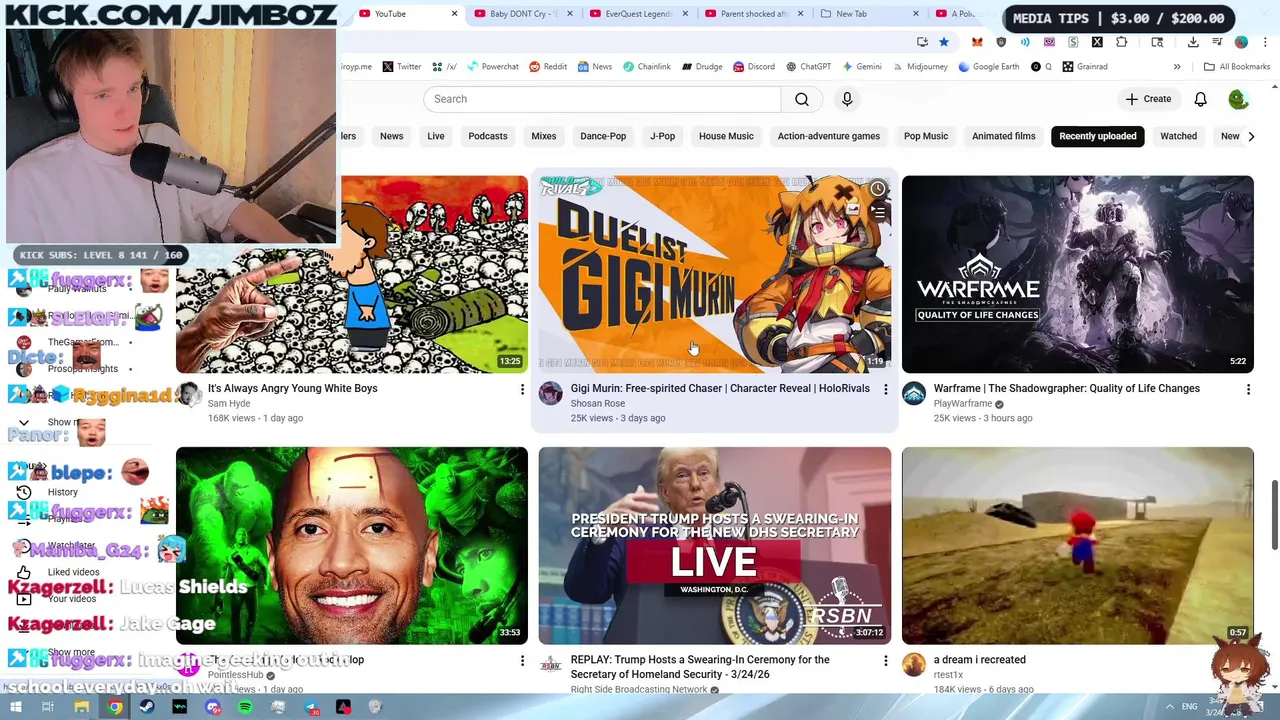Open the YouTube account avatar menu
This screenshot has width=1280, height=720.
coord(1238,99)
